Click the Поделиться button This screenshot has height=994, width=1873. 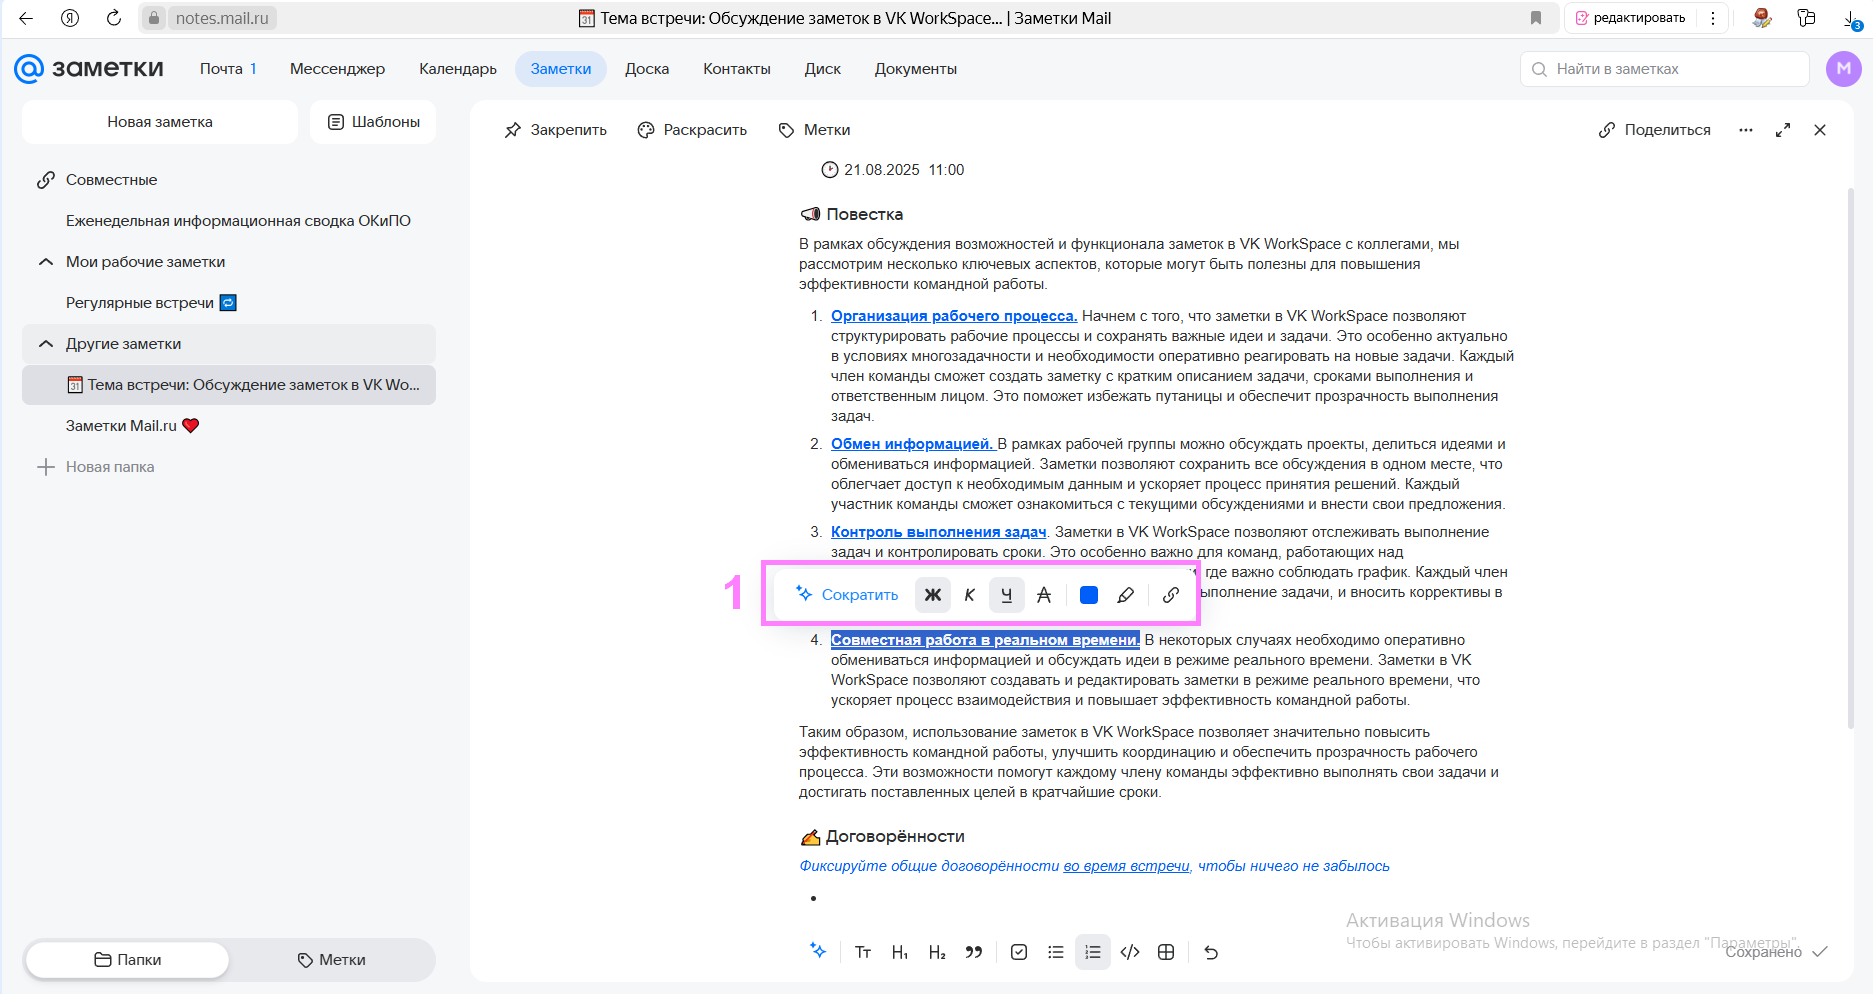pyautogui.click(x=1655, y=130)
